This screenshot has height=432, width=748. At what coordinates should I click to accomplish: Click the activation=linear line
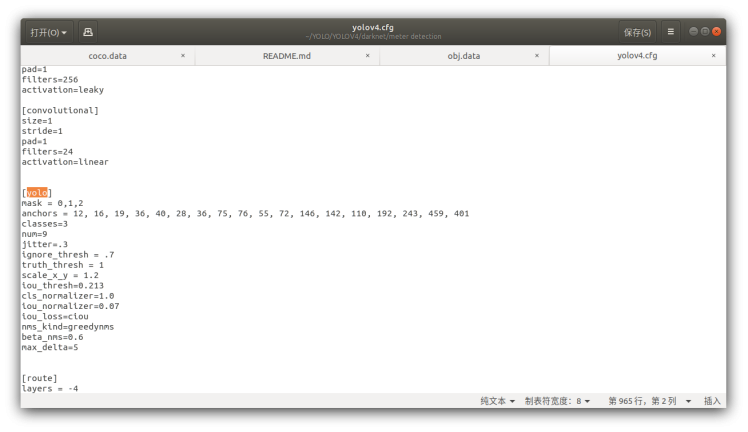click(x=65, y=162)
